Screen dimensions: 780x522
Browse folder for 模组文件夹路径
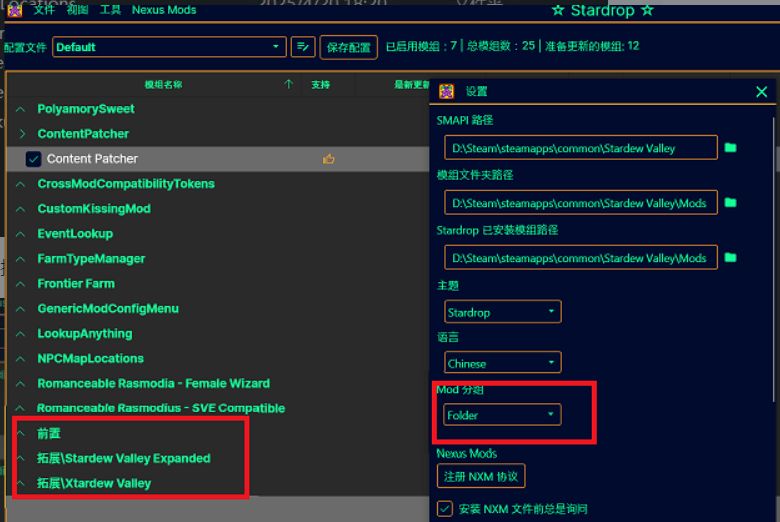click(x=730, y=203)
